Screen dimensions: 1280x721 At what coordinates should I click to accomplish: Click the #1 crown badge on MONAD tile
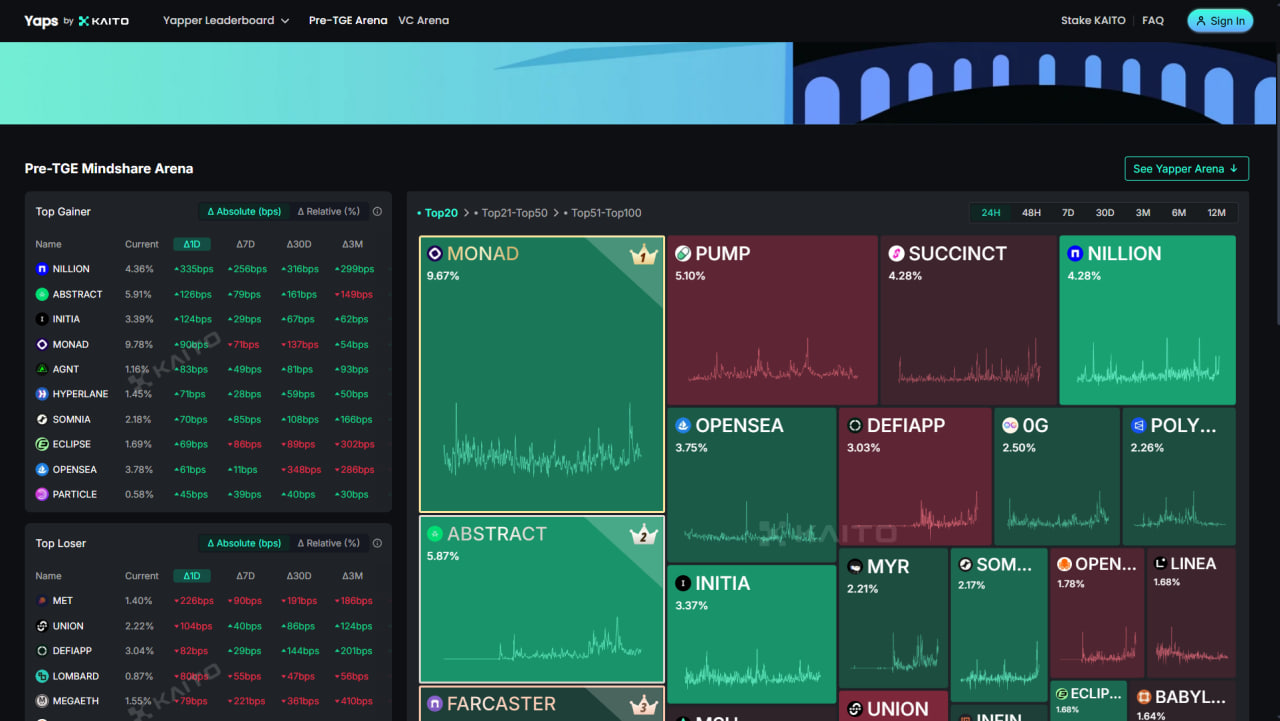point(643,255)
